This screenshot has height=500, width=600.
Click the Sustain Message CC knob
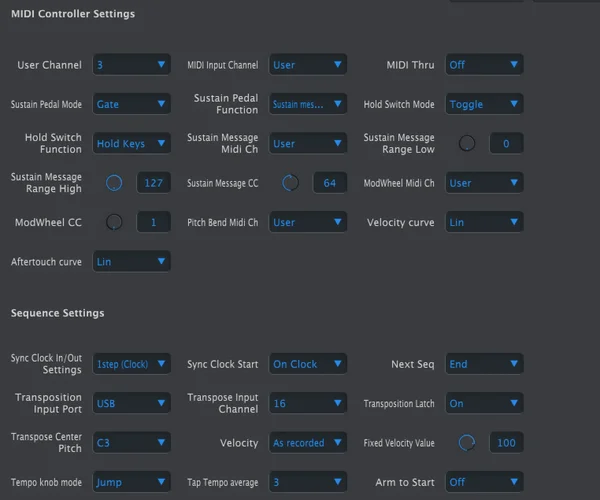point(290,182)
